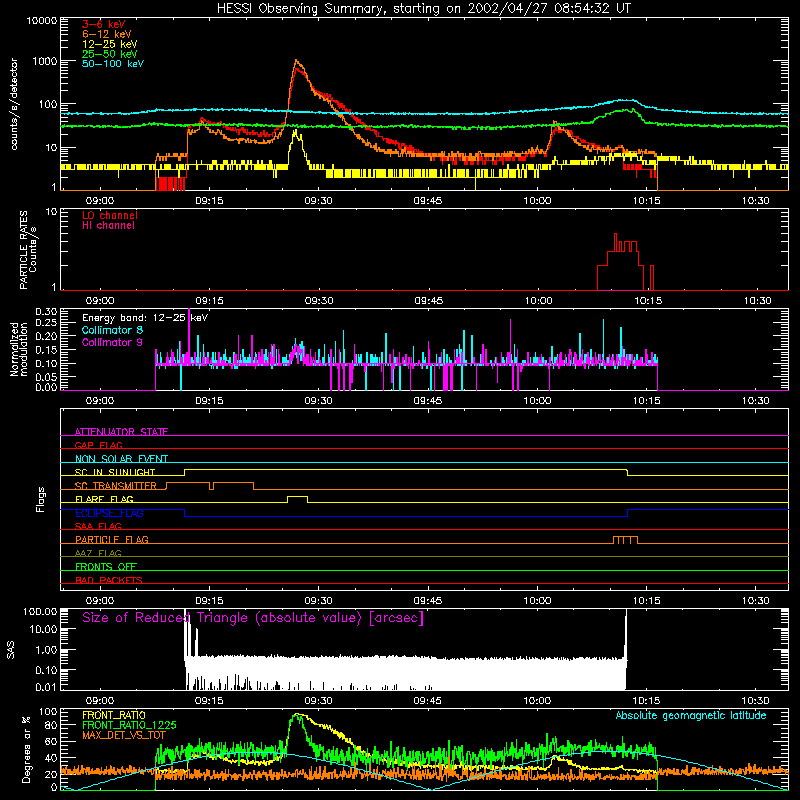Select the FRONTS_OFF flag label
800x800 pixels.
point(106,567)
